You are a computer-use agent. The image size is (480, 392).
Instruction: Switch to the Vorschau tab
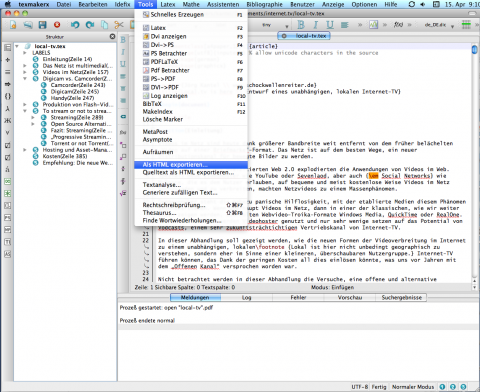(x=350, y=297)
